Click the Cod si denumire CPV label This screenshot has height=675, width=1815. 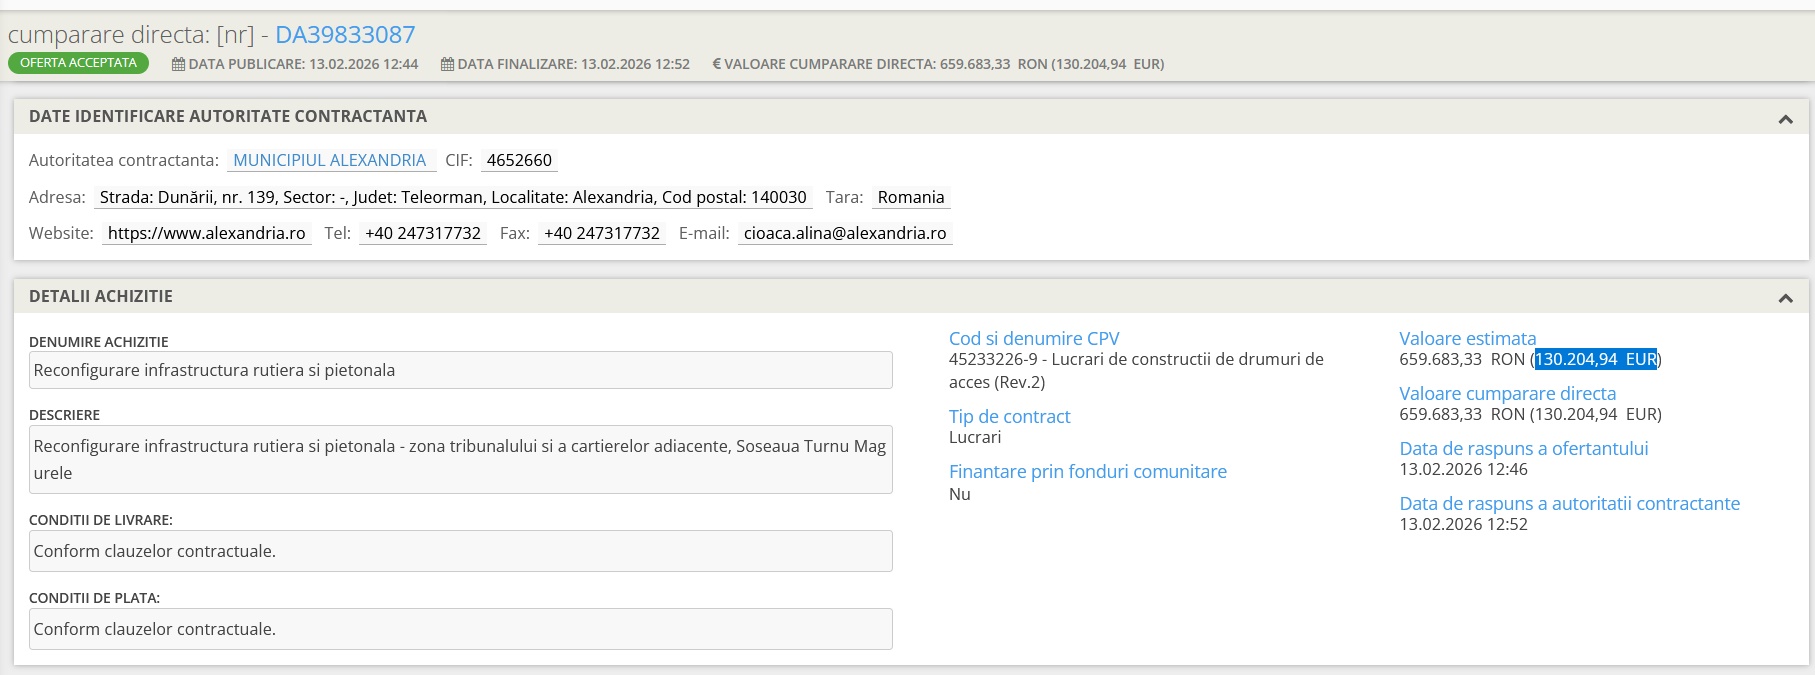pos(1034,339)
